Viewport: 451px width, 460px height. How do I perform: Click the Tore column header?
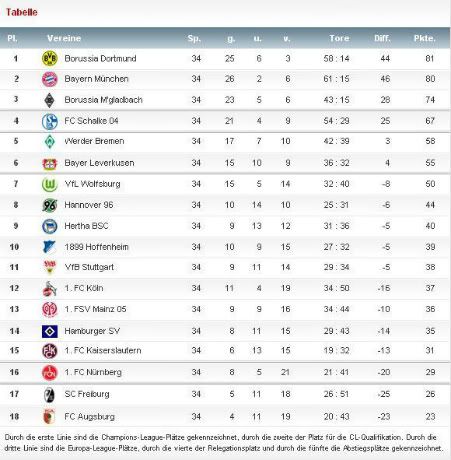point(339,38)
